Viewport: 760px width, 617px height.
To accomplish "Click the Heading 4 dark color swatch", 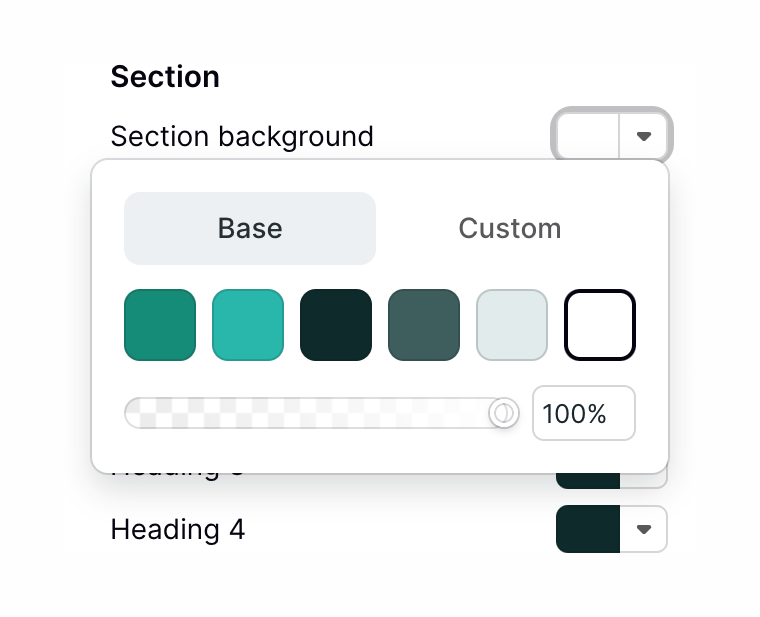I will (588, 529).
